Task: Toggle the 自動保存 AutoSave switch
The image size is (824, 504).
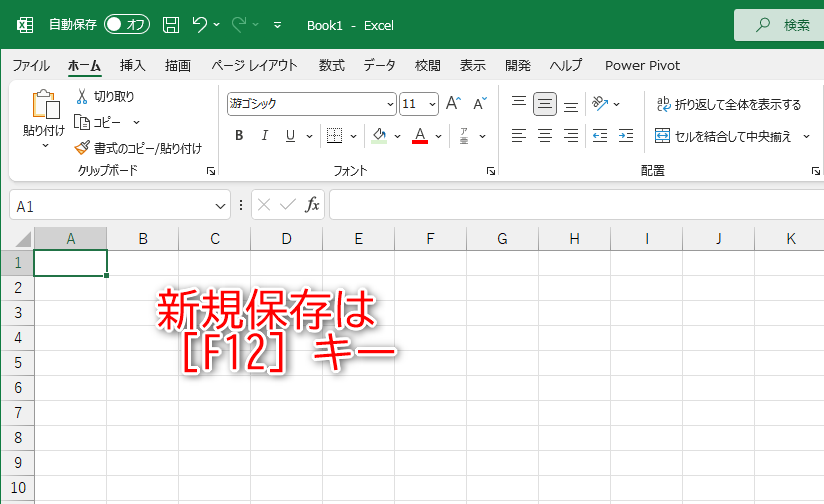Action: (127, 24)
